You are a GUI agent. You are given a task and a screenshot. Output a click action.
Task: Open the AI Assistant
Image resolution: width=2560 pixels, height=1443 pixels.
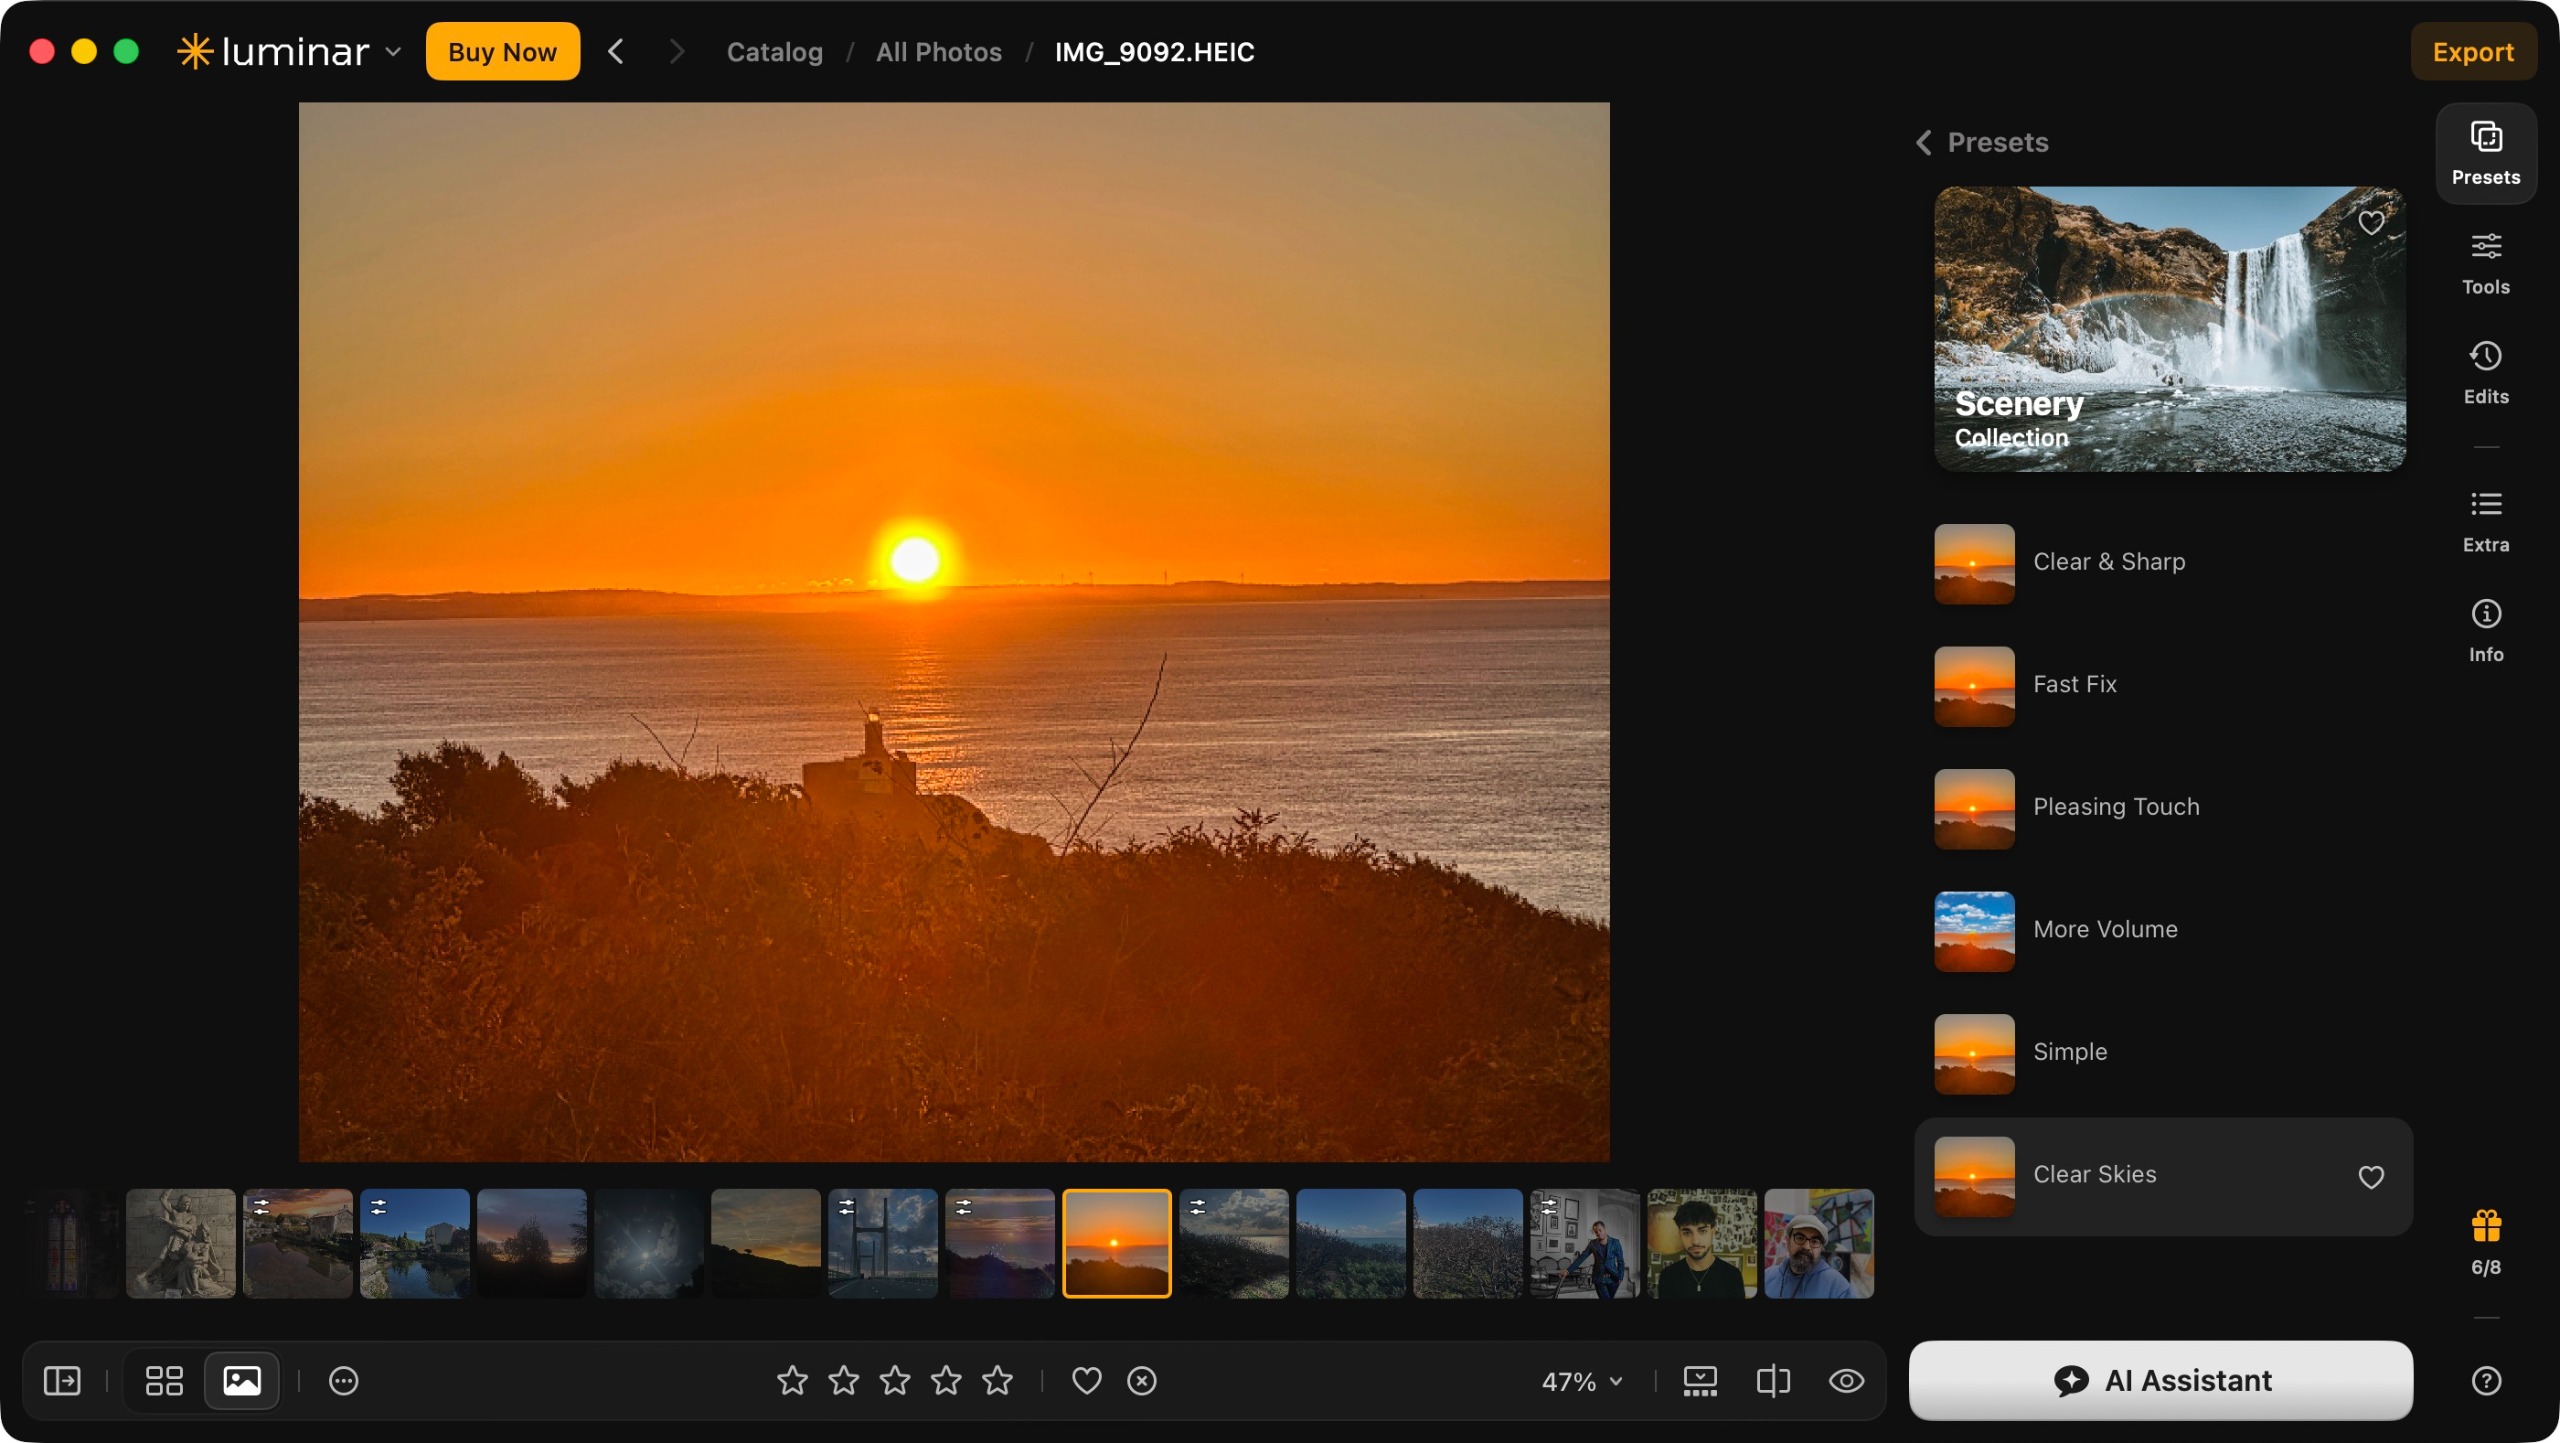tap(2160, 1380)
